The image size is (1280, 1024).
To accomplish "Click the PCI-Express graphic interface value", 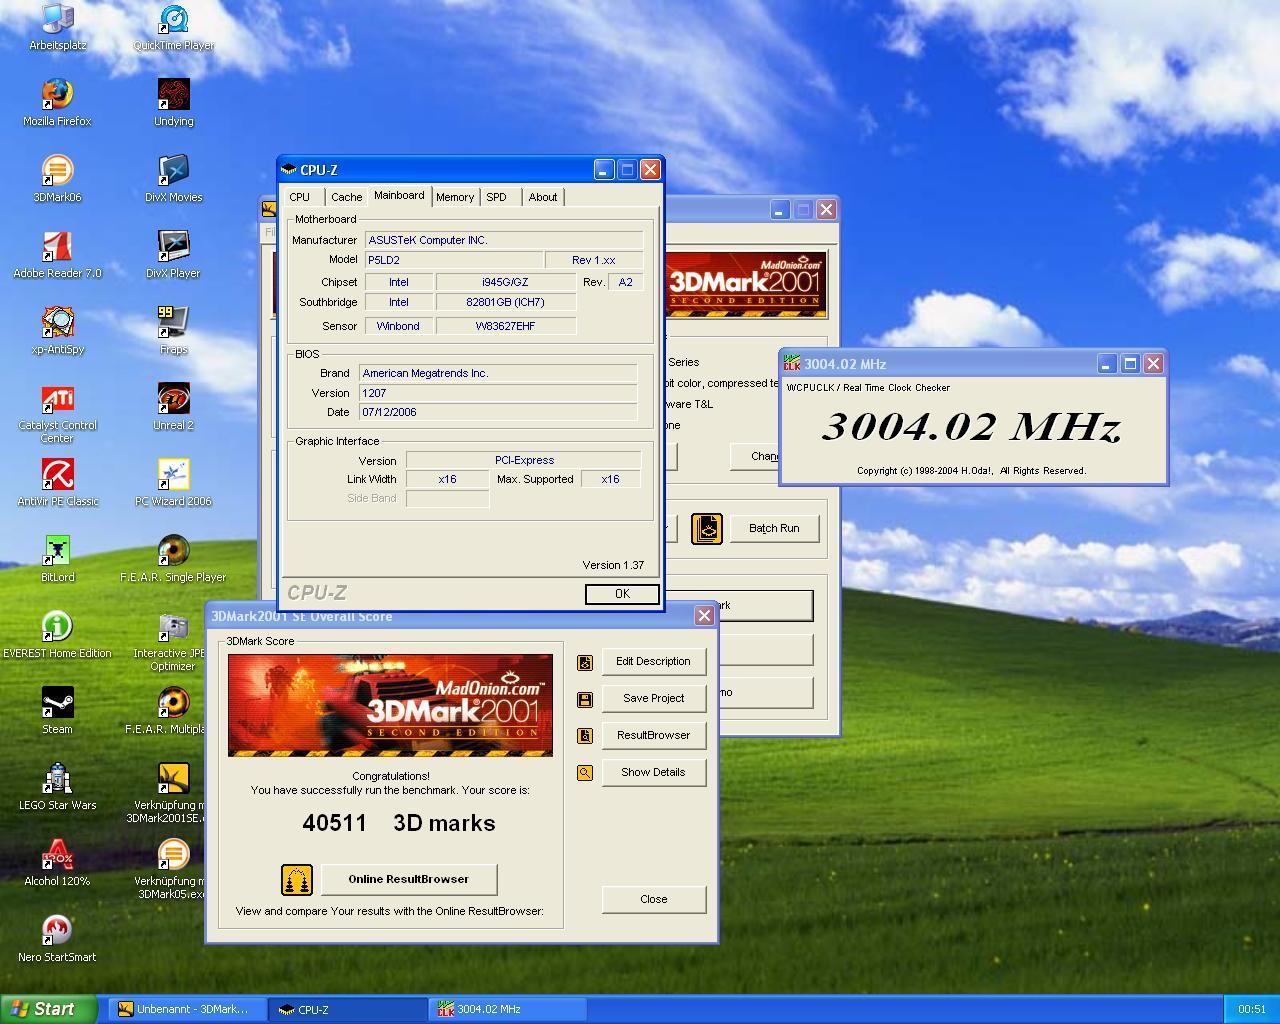I will click(x=523, y=460).
